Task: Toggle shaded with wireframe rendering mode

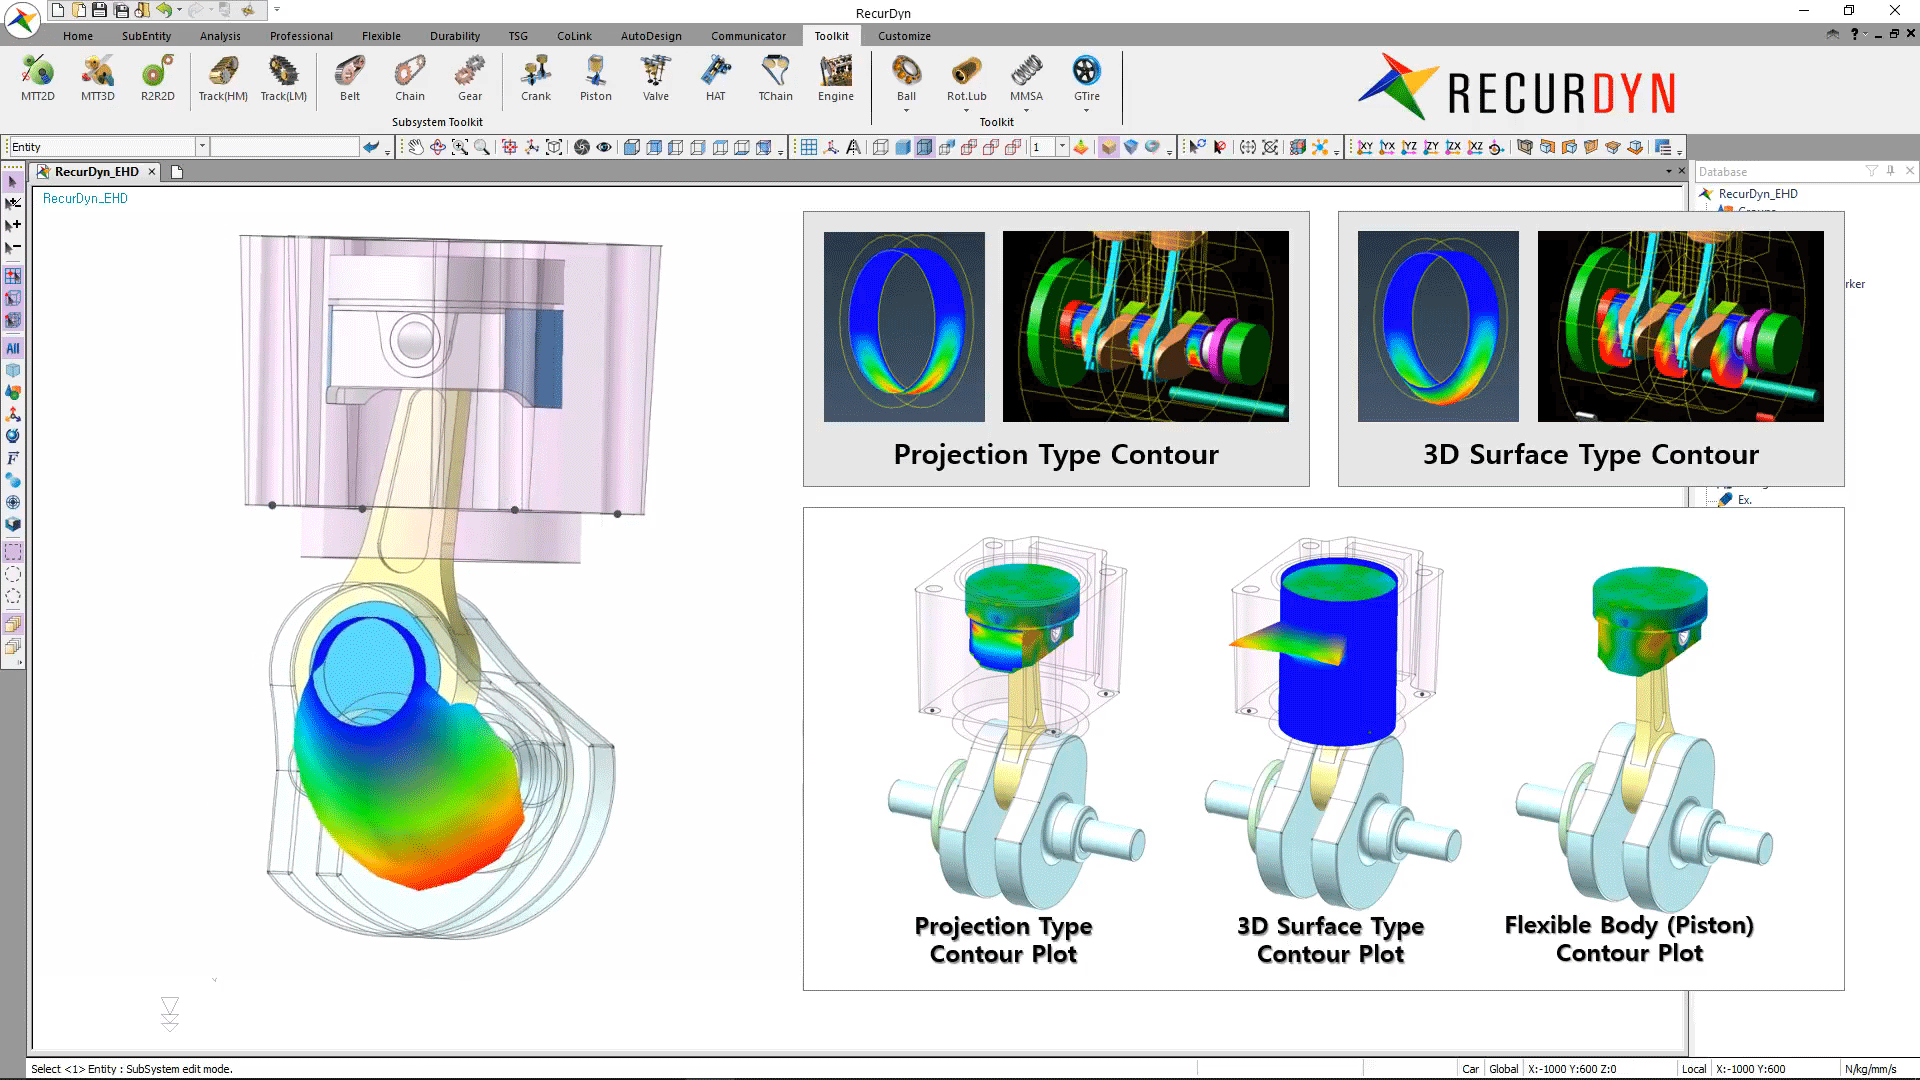Action: 925,147
